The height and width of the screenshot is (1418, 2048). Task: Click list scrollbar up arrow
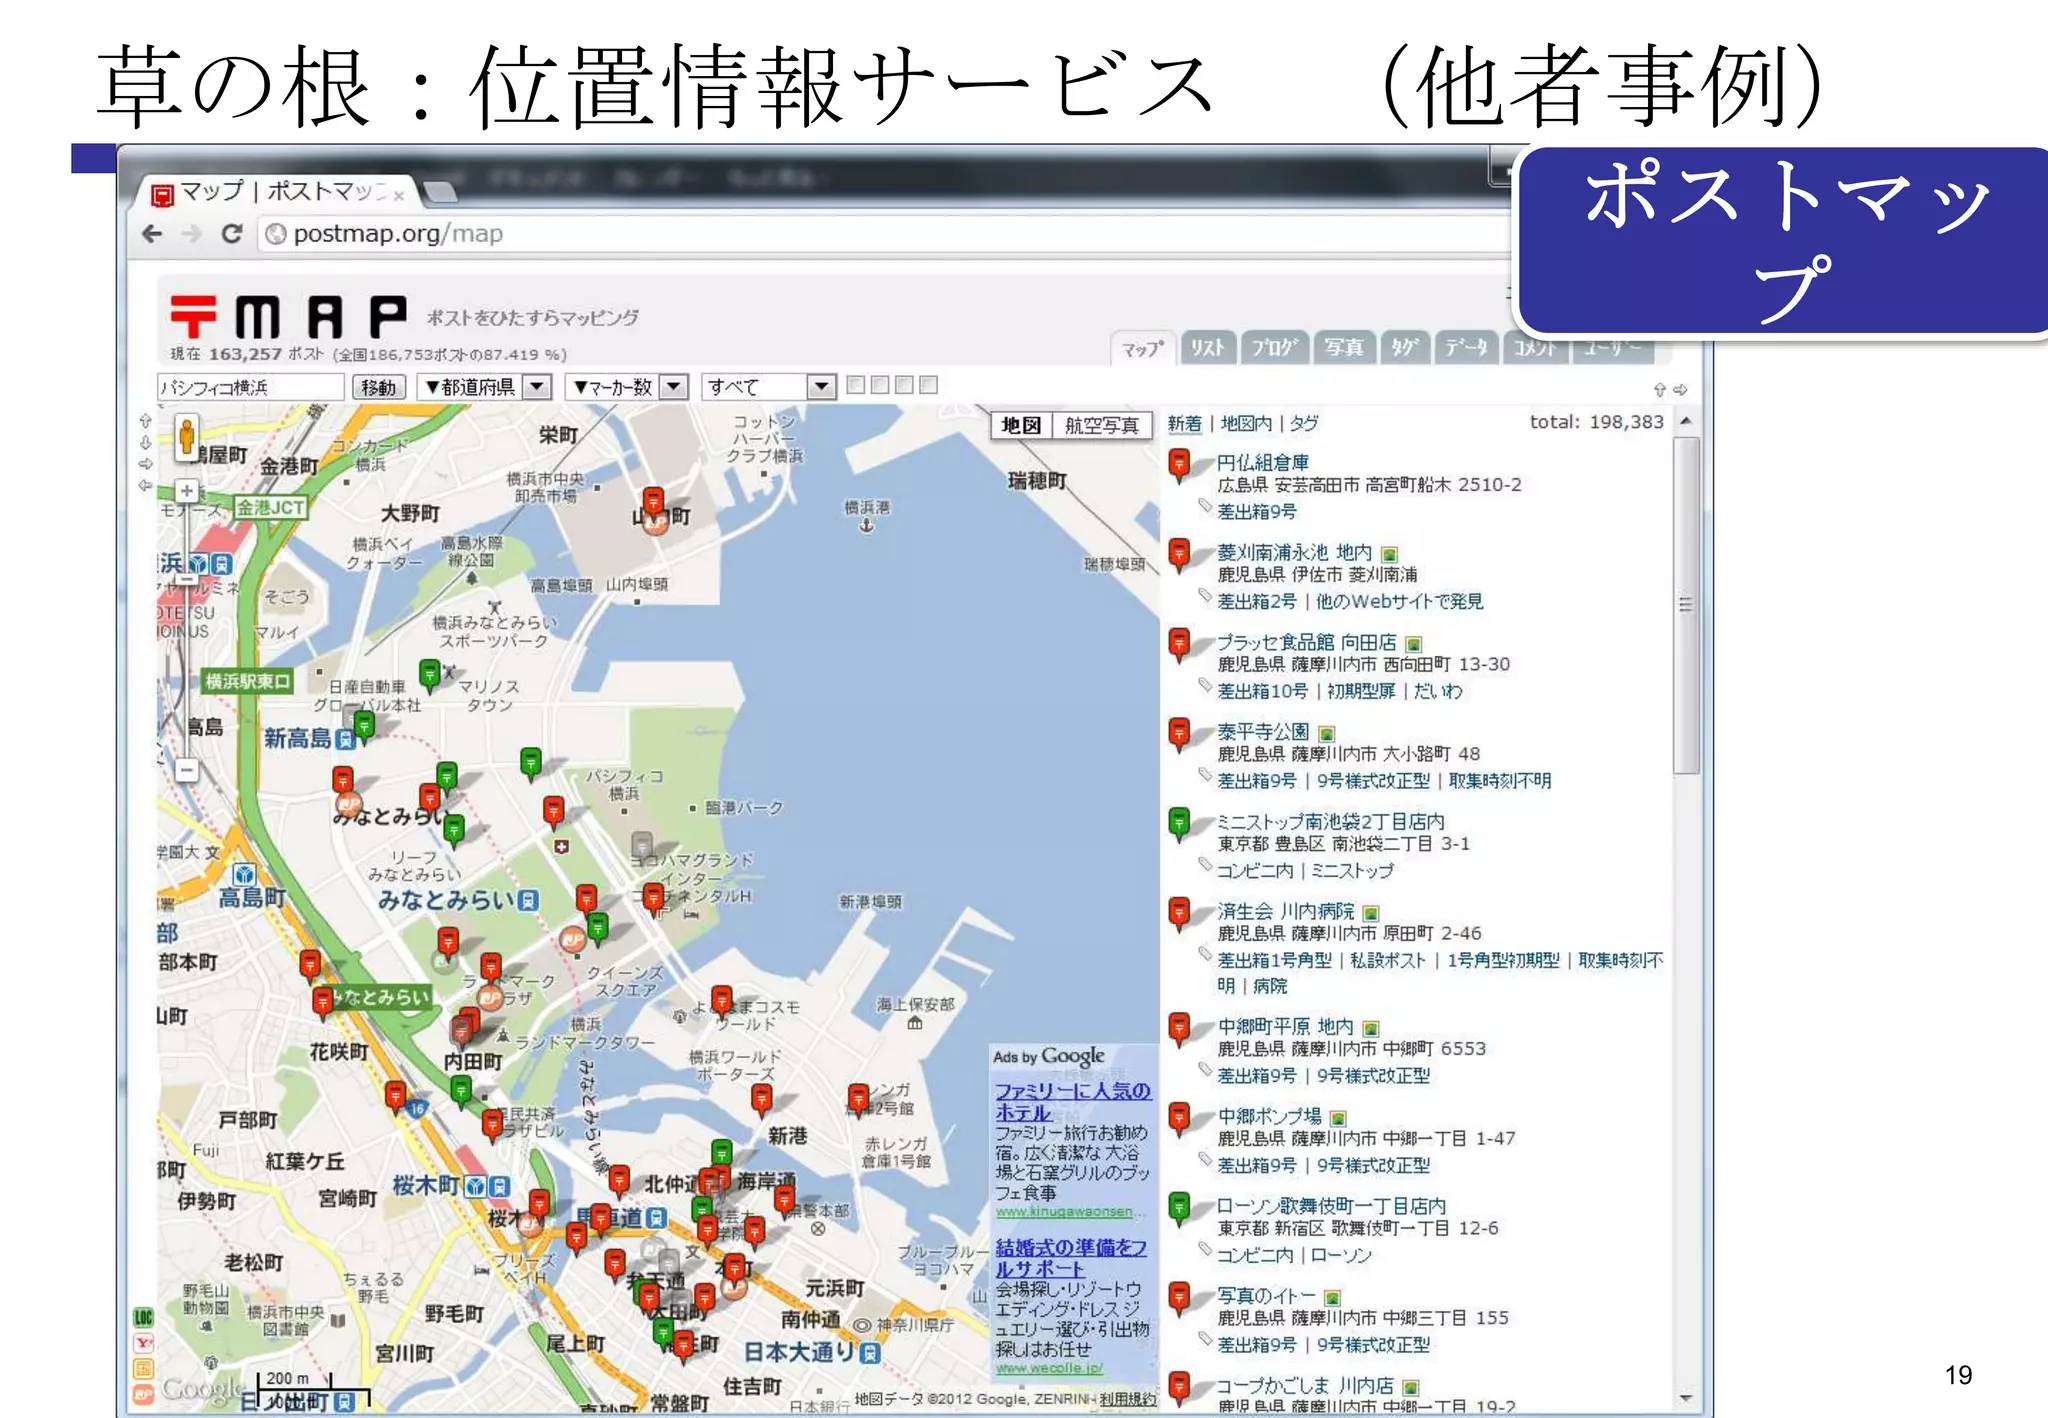coord(1687,422)
